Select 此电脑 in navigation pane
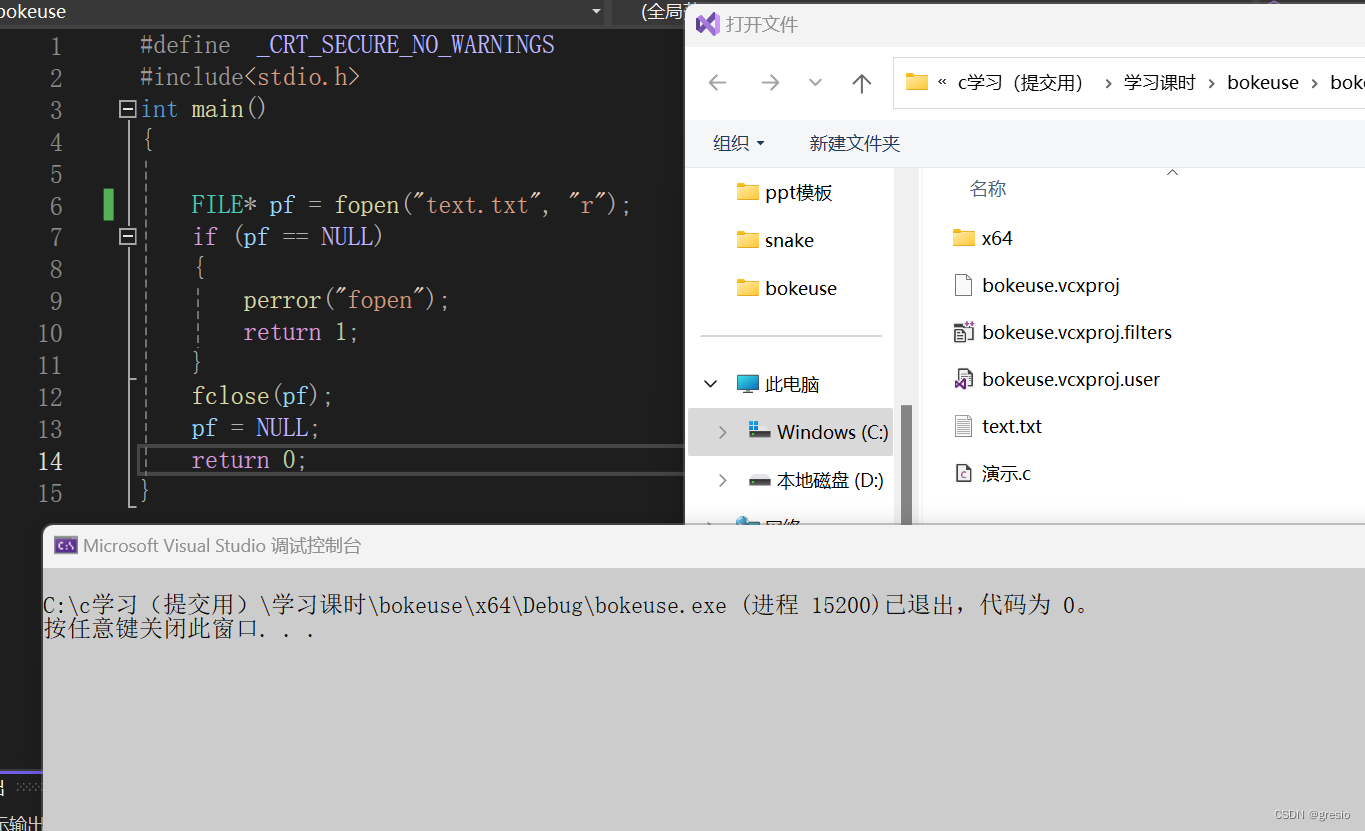 pos(792,384)
